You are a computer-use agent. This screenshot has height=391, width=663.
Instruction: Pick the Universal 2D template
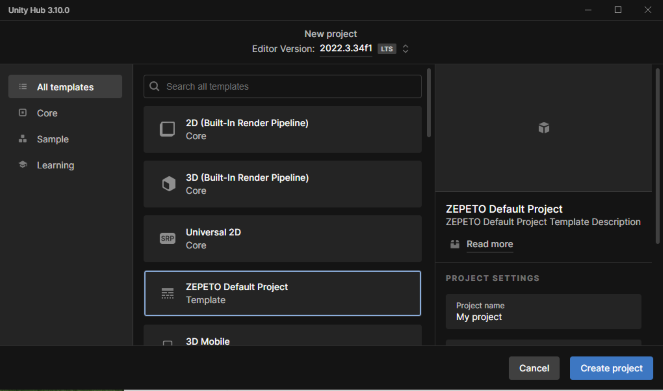coord(282,238)
